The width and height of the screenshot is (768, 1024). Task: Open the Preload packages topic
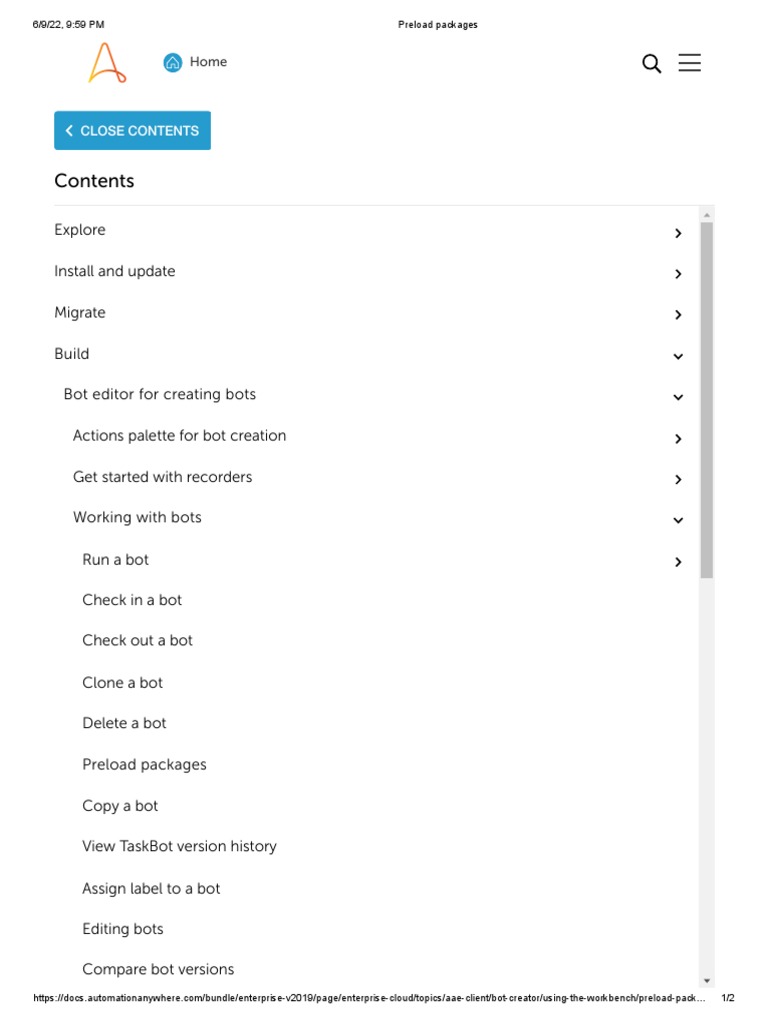pos(144,765)
